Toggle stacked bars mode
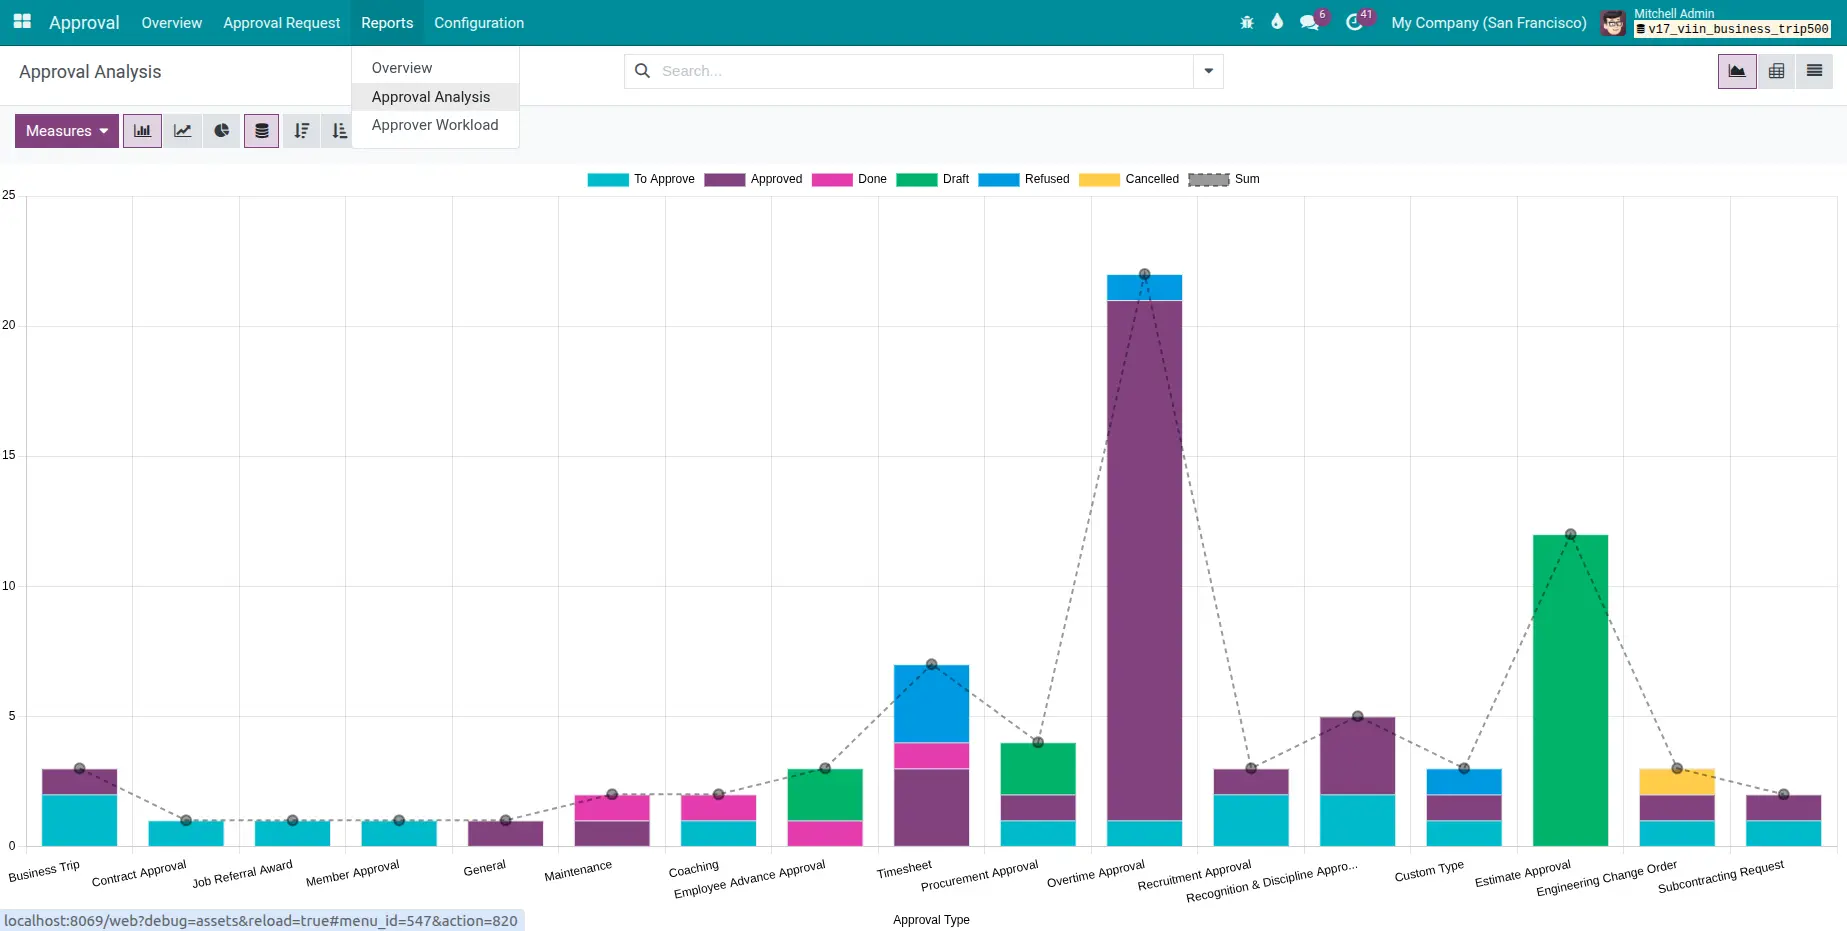The image size is (1847, 931). coord(261,131)
